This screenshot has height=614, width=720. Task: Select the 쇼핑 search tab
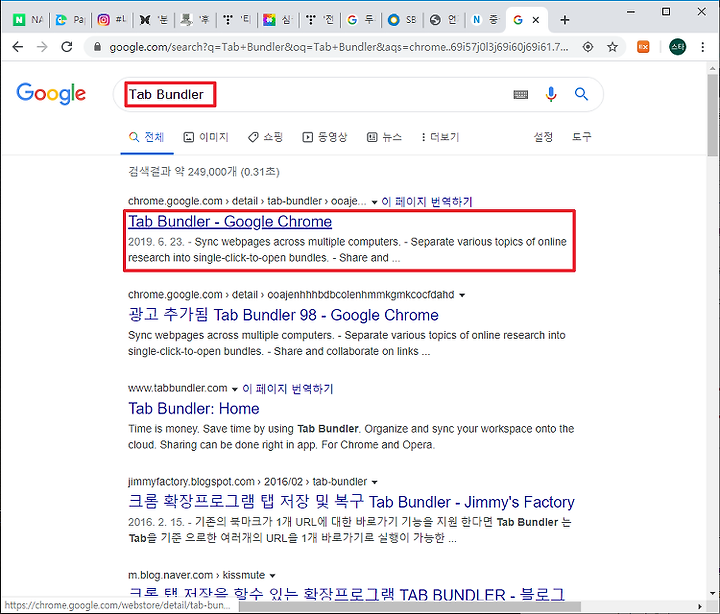pyautogui.click(x=265, y=137)
